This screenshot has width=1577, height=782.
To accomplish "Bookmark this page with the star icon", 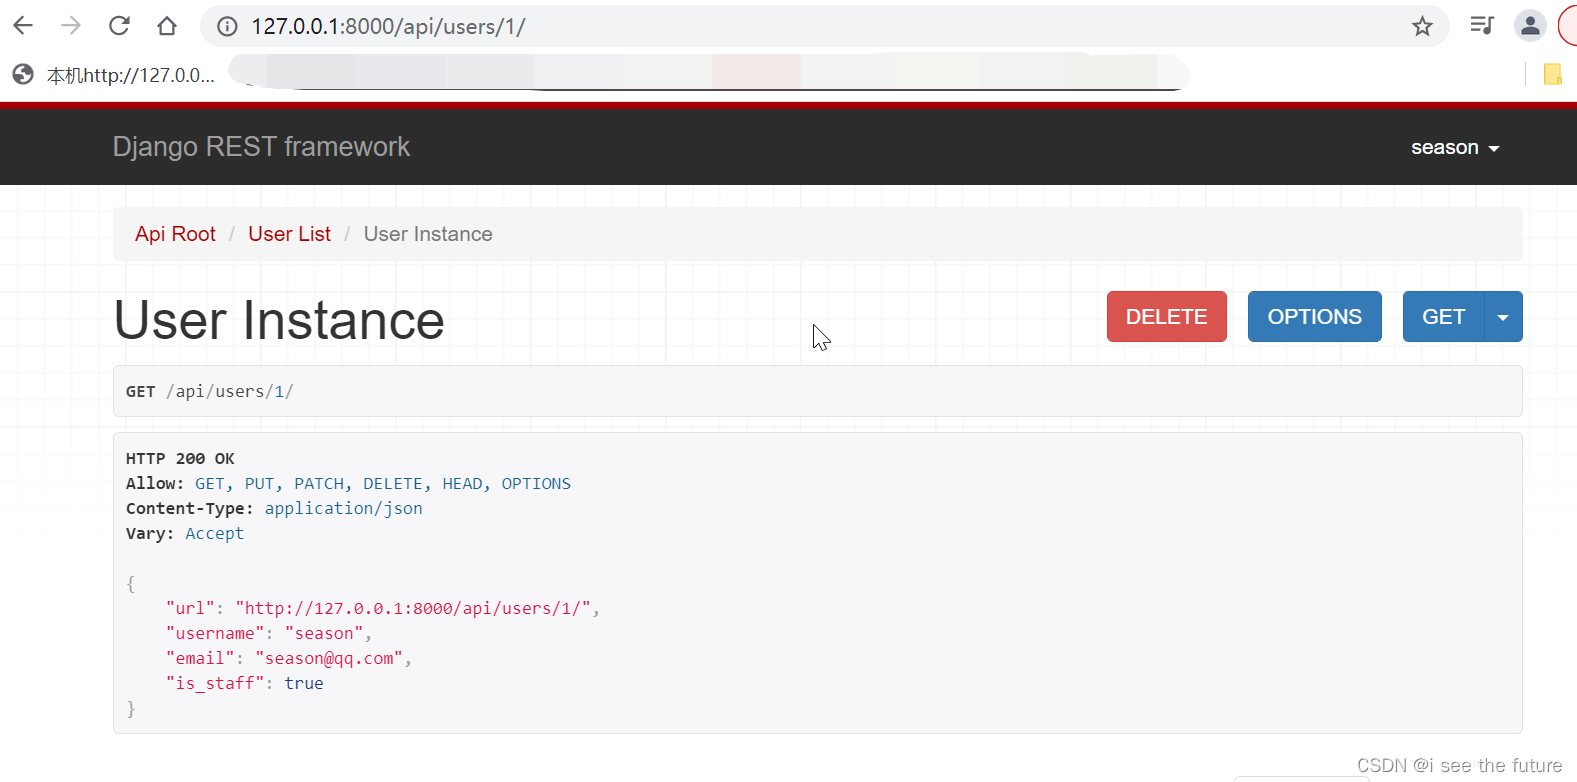I will tap(1422, 26).
